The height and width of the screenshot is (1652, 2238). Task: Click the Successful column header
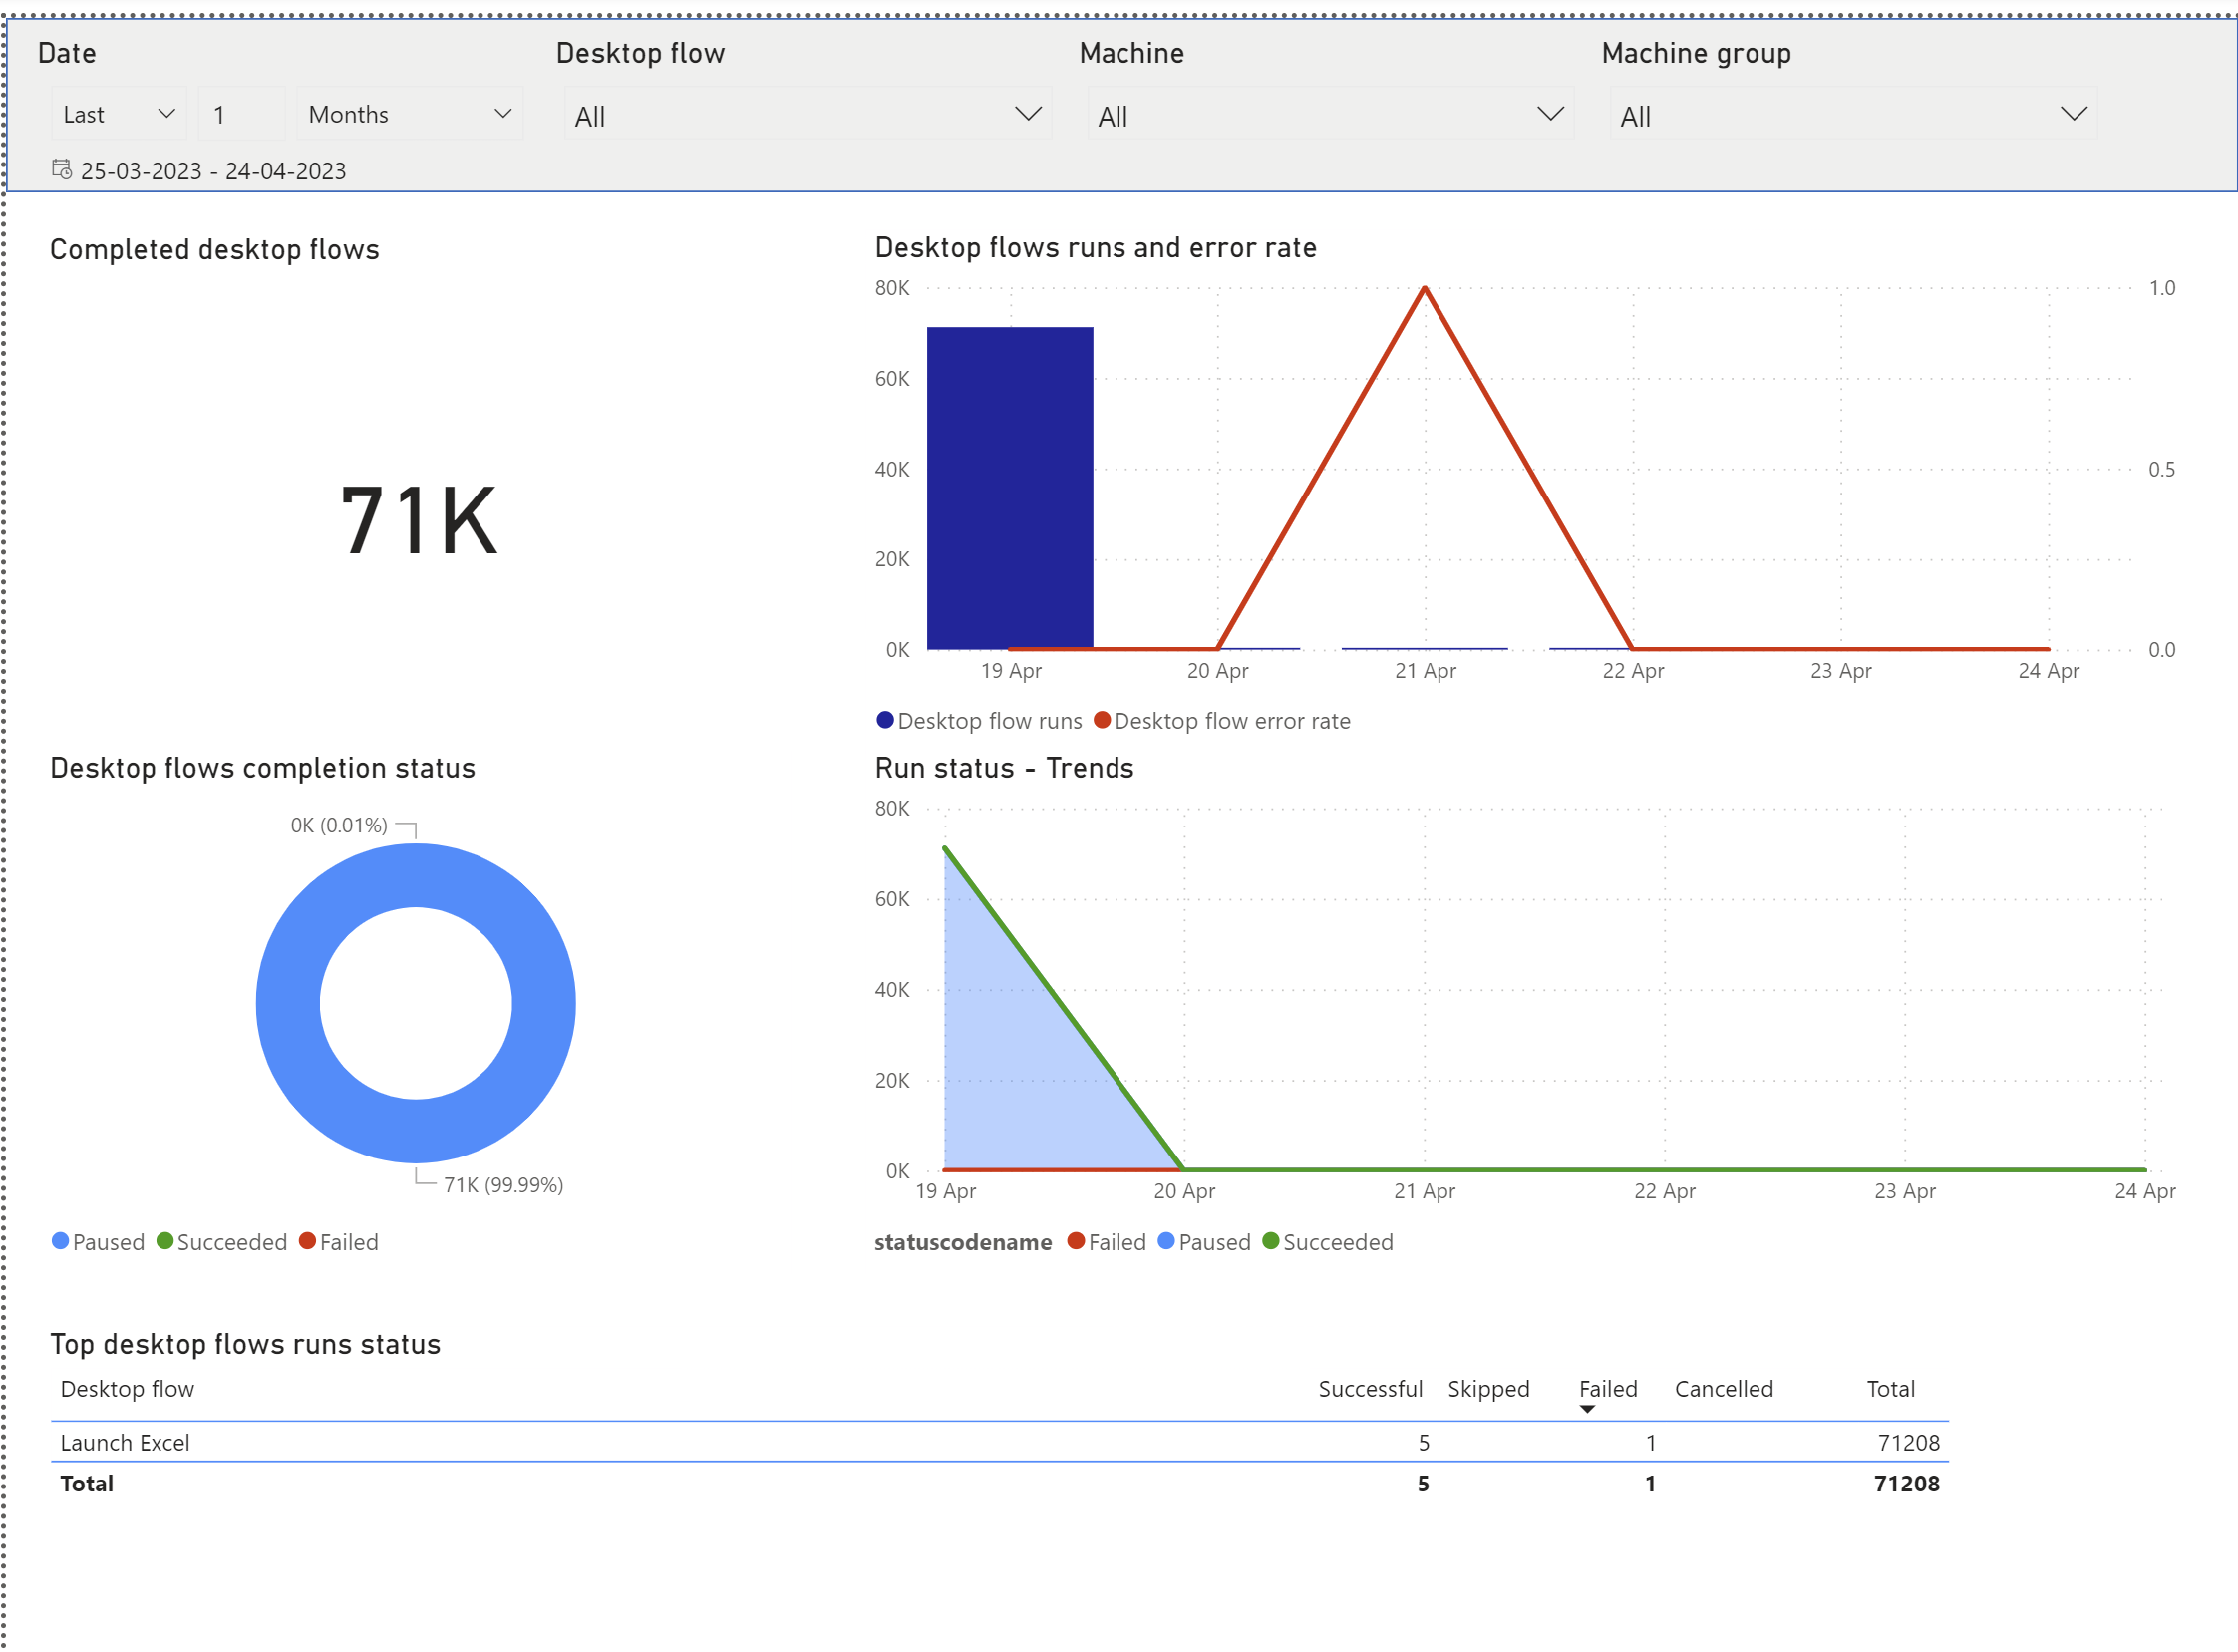[1371, 1389]
